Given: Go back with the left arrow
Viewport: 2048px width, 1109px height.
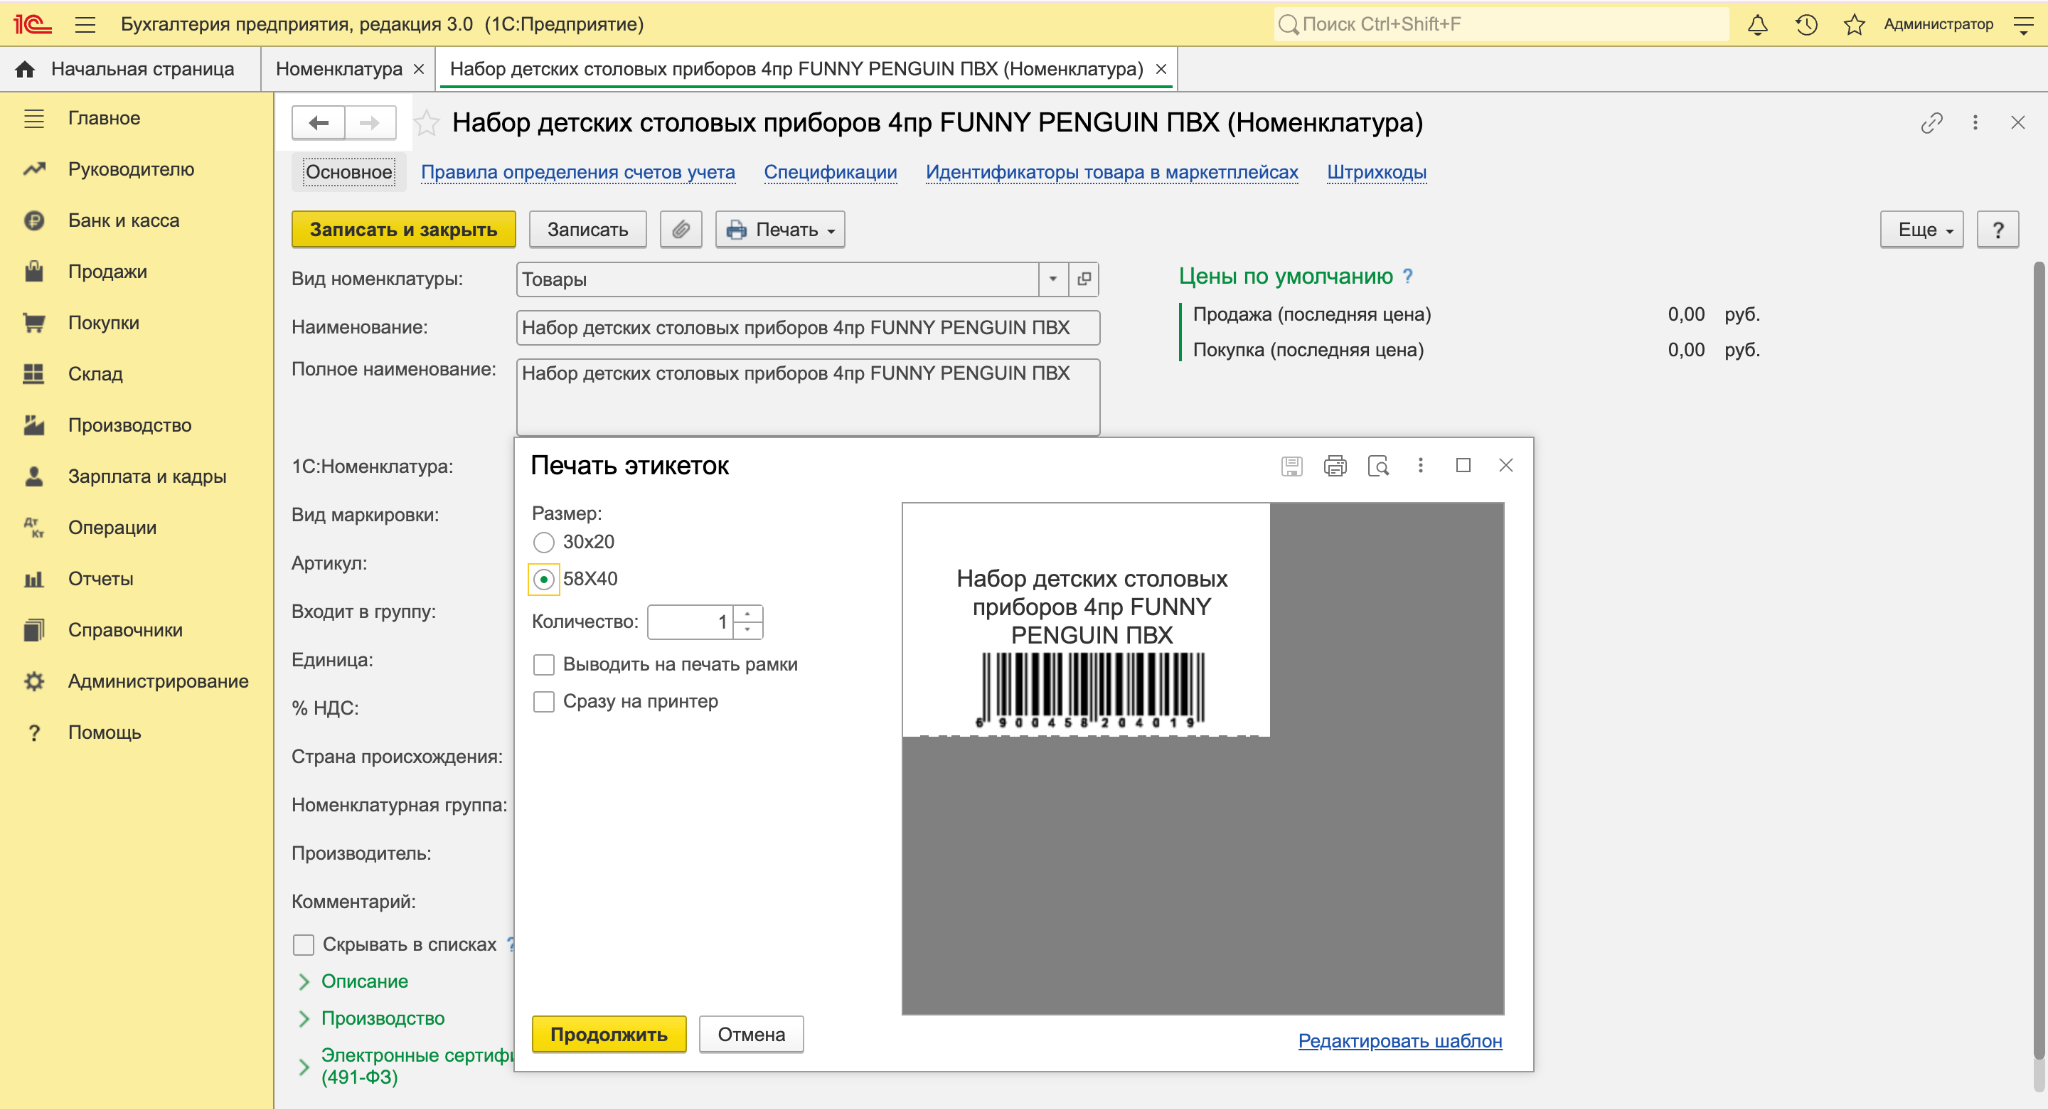Looking at the screenshot, I should 319,123.
